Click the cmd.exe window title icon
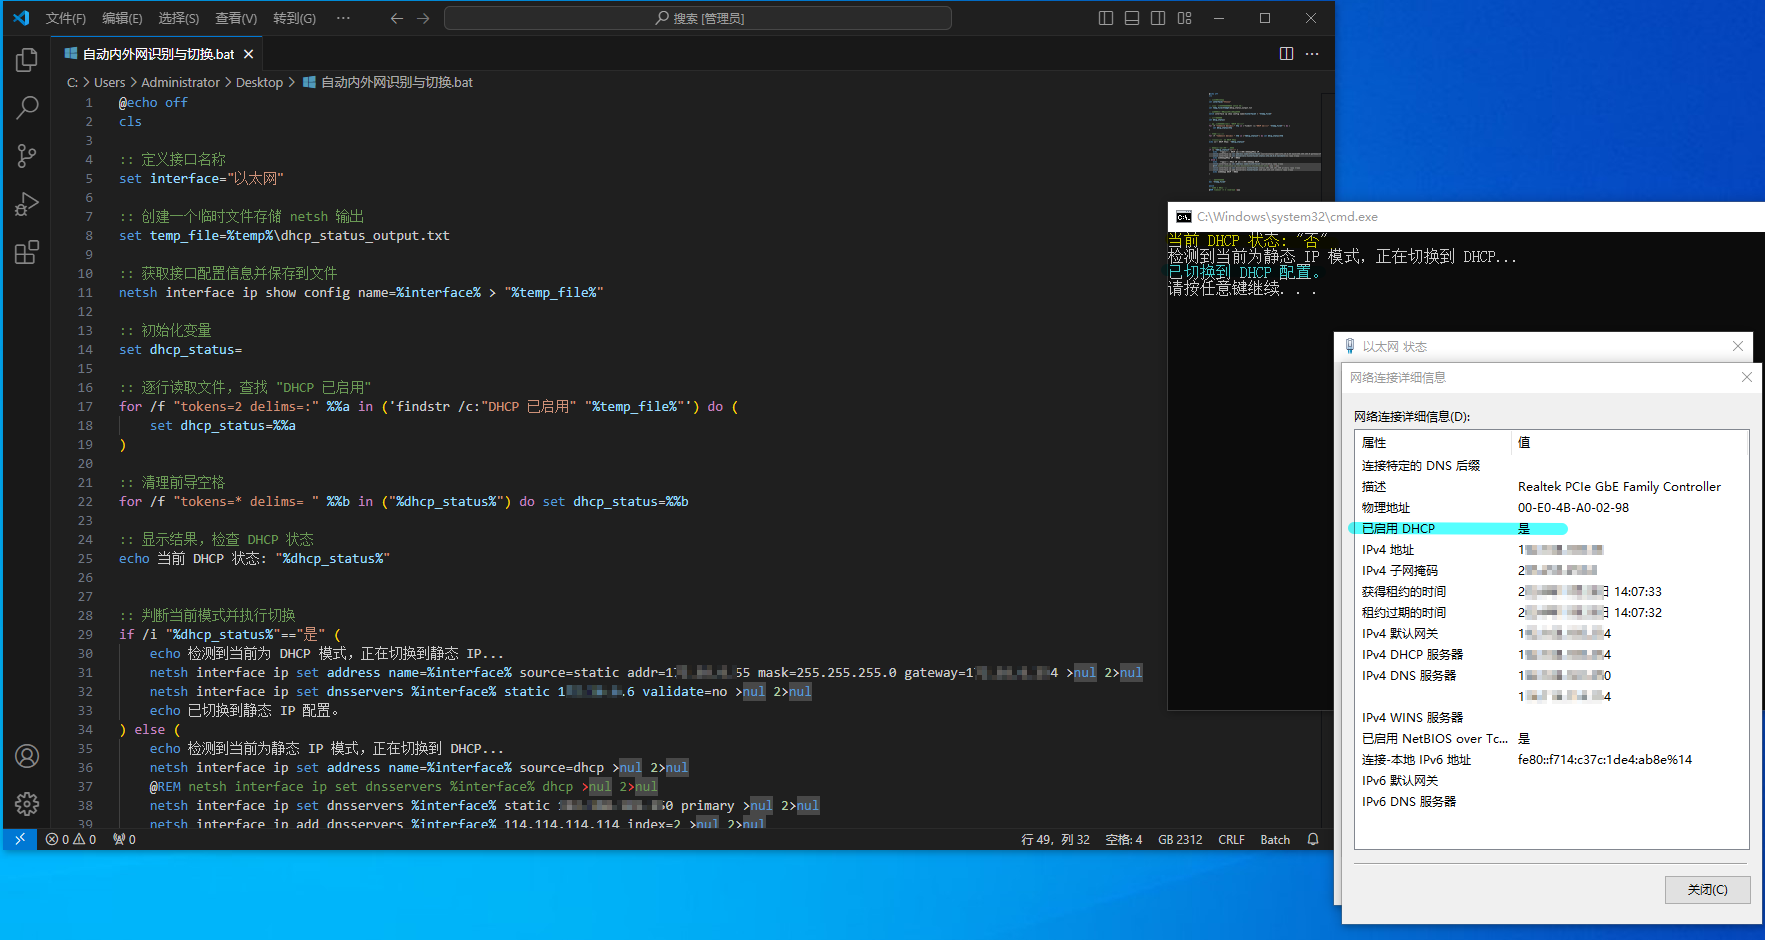This screenshot has width=1765, height=940. click(1184, 217)
